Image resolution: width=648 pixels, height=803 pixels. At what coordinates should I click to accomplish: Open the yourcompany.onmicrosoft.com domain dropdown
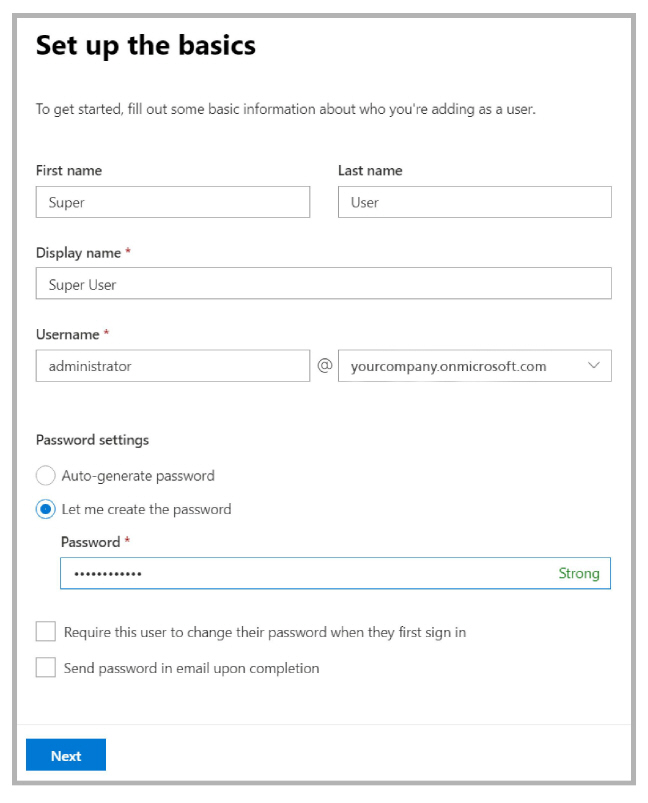point(474,366)
